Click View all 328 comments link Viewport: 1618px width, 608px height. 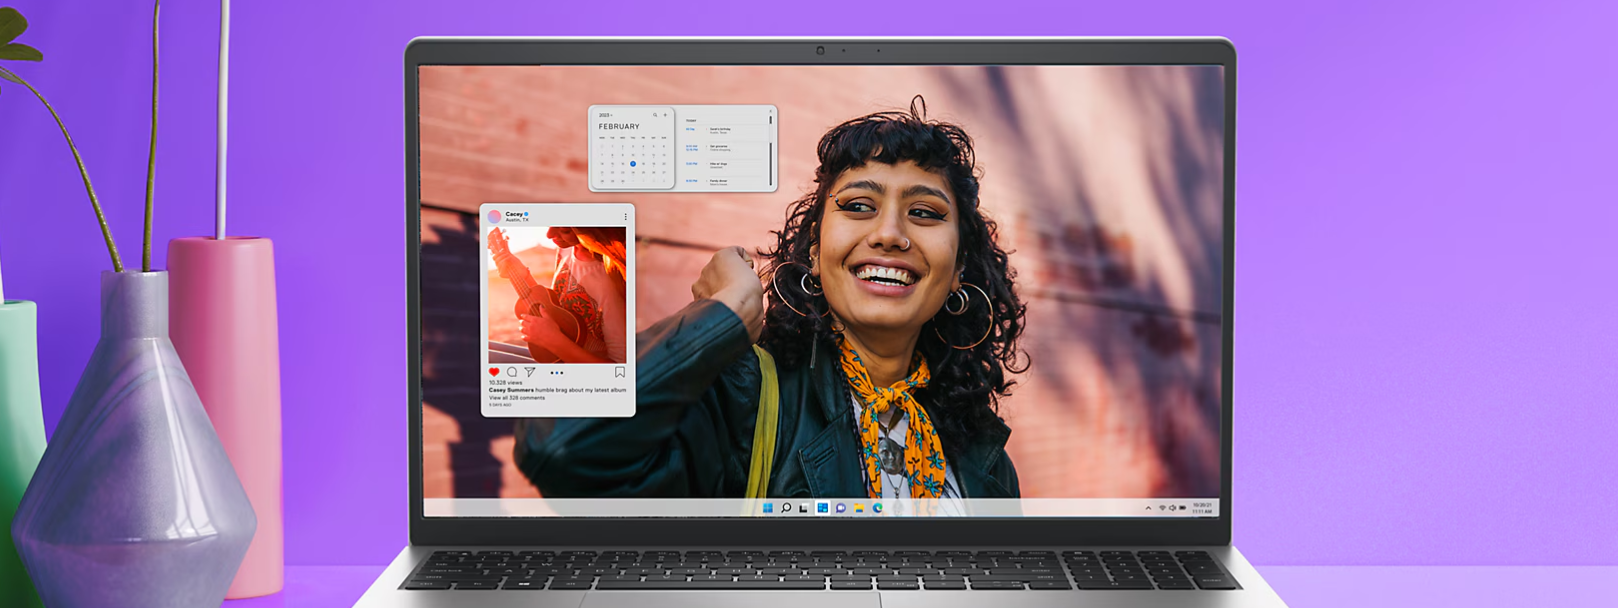click(517, 398)
